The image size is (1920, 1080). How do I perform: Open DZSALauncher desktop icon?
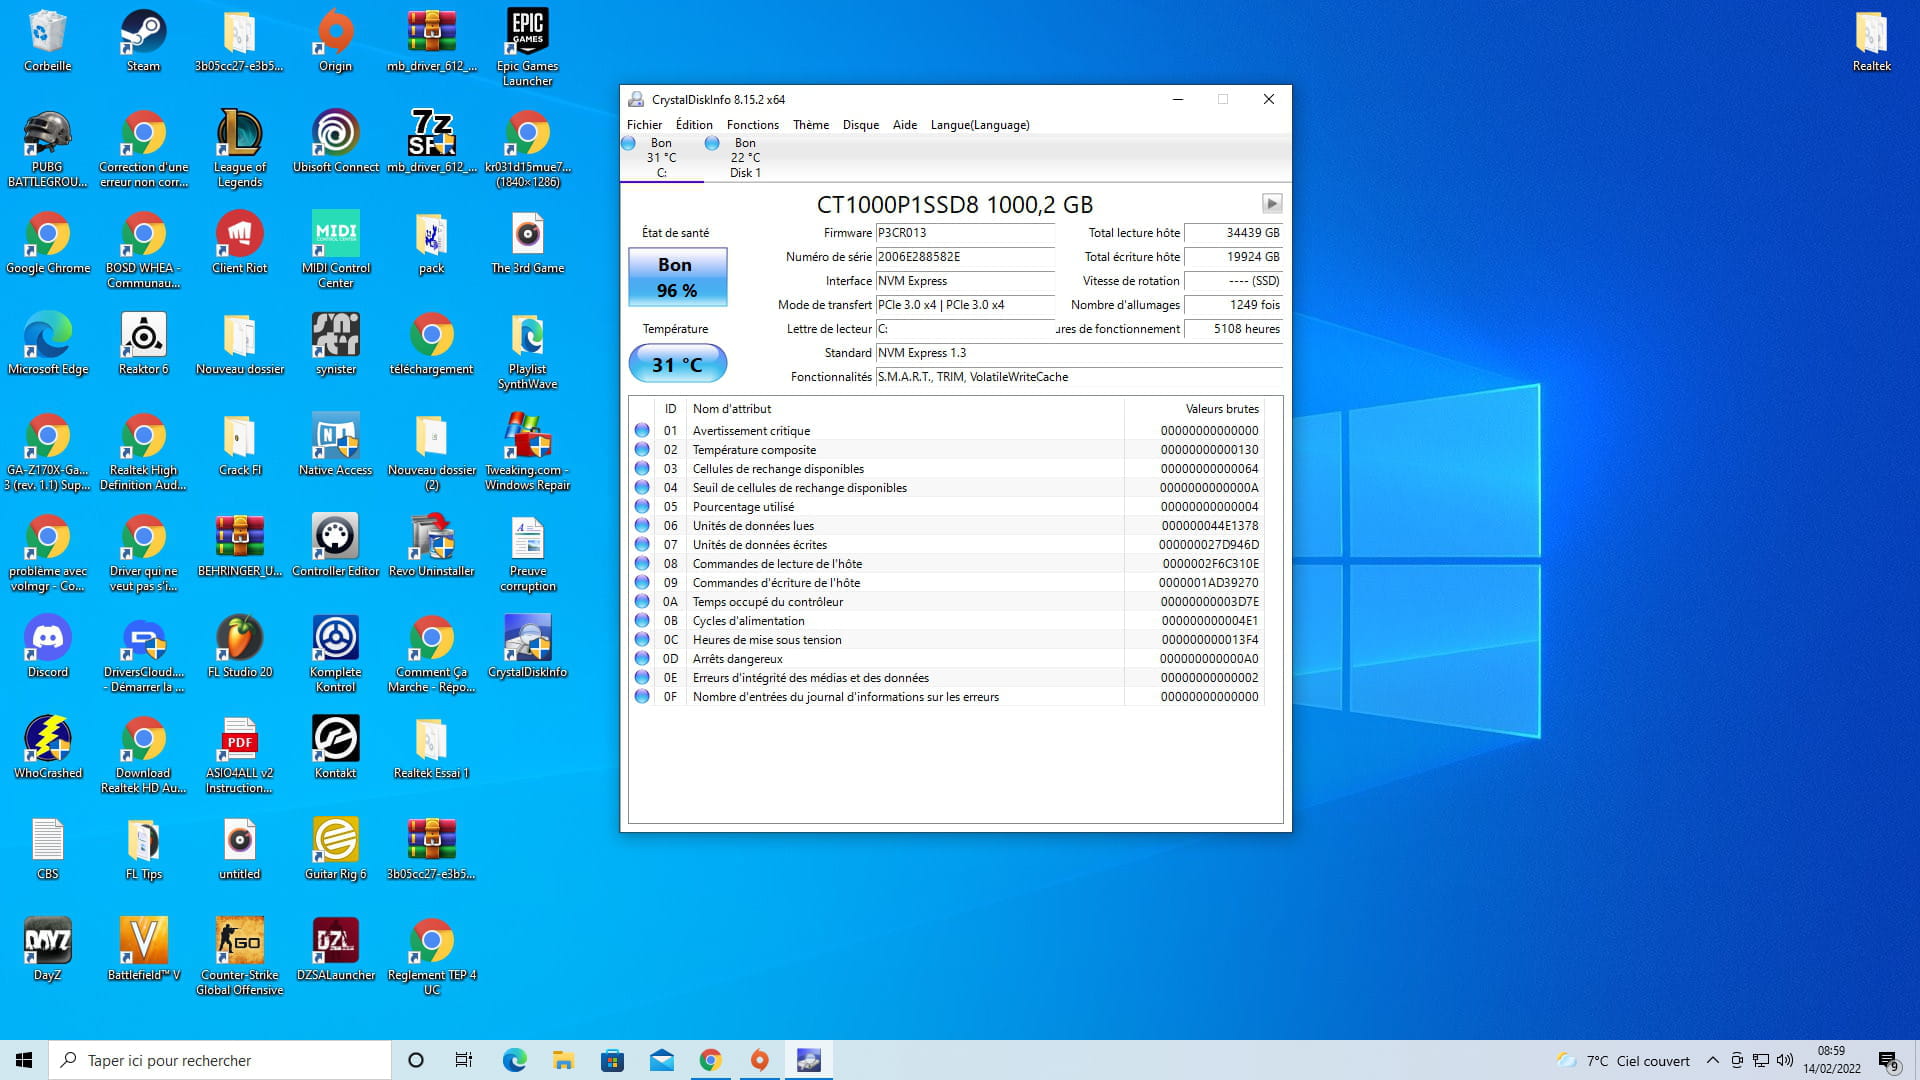tap(335, 950)
